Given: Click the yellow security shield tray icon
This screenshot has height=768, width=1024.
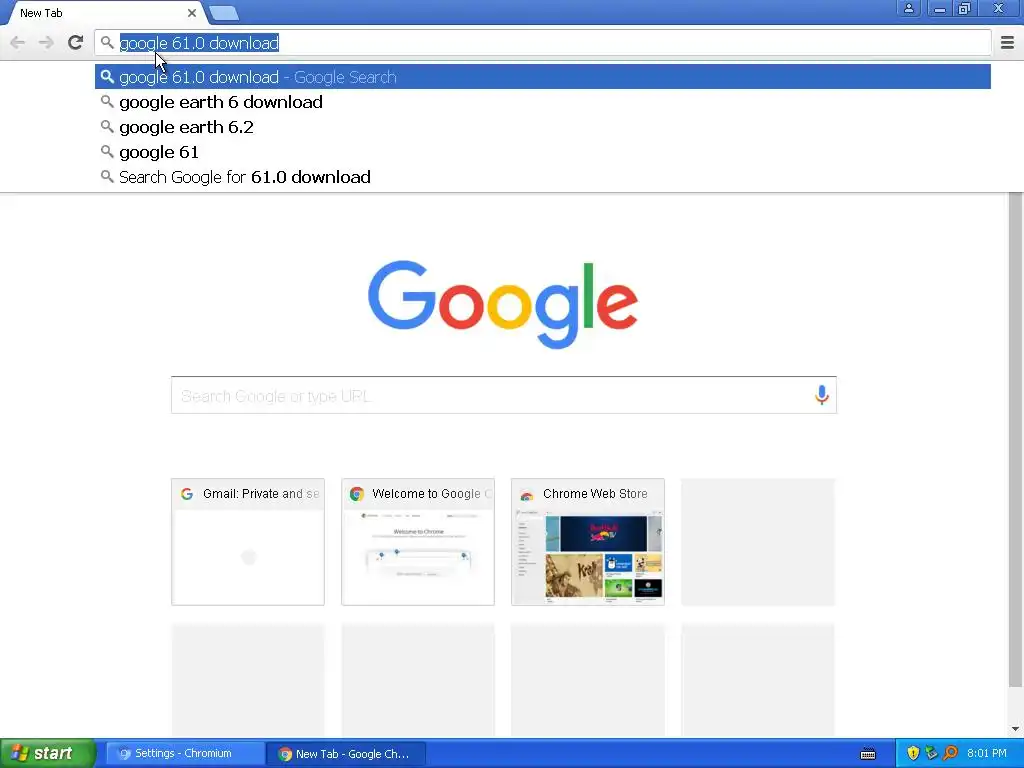Looking at the screenshot, I should 913,753.
